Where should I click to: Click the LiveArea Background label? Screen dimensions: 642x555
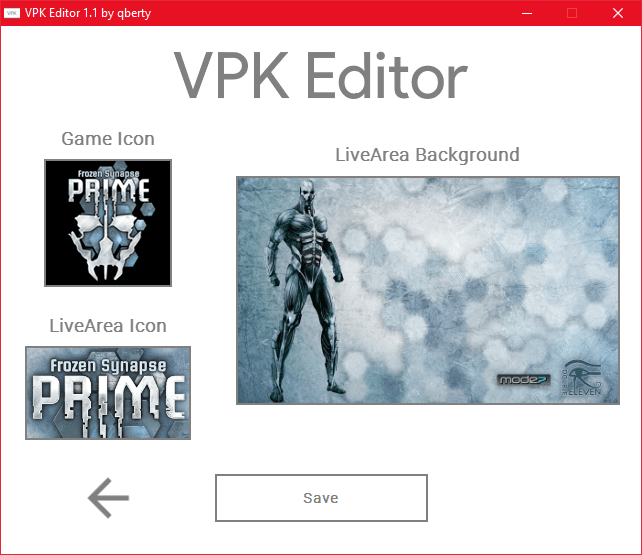pyautogui.click(x=427, y=155)
